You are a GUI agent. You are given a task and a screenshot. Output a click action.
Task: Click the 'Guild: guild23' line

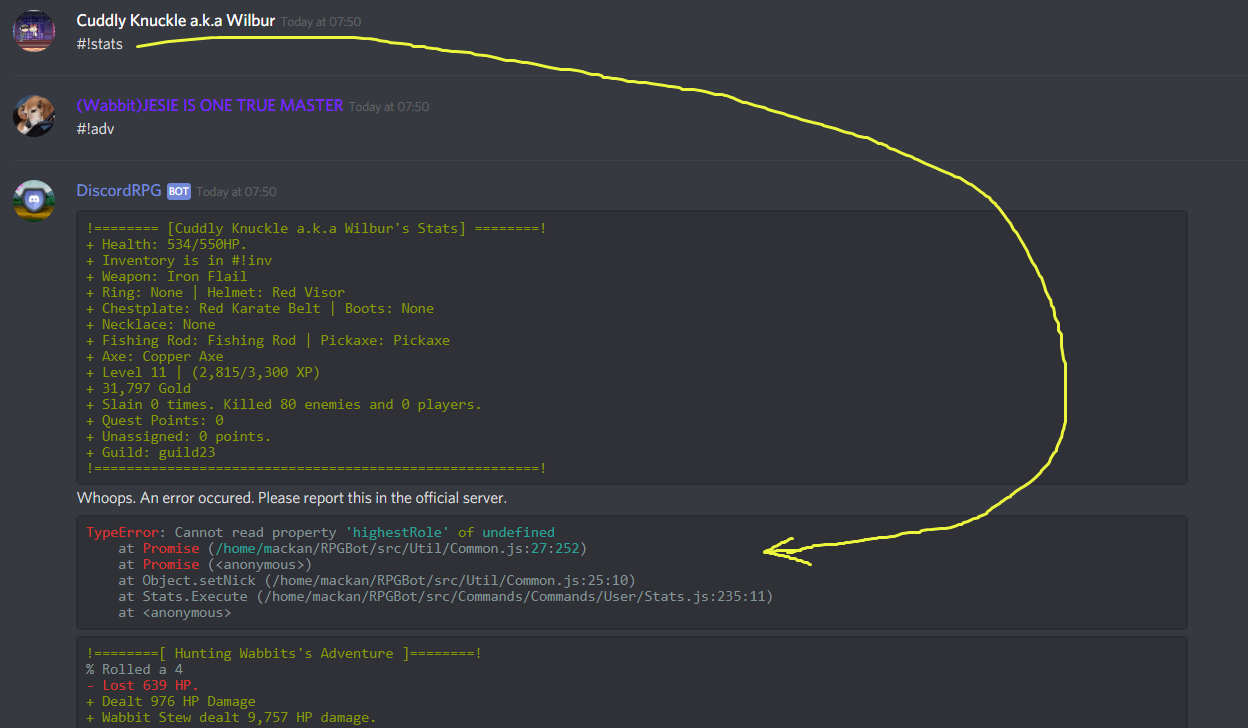tap(151, 452)
